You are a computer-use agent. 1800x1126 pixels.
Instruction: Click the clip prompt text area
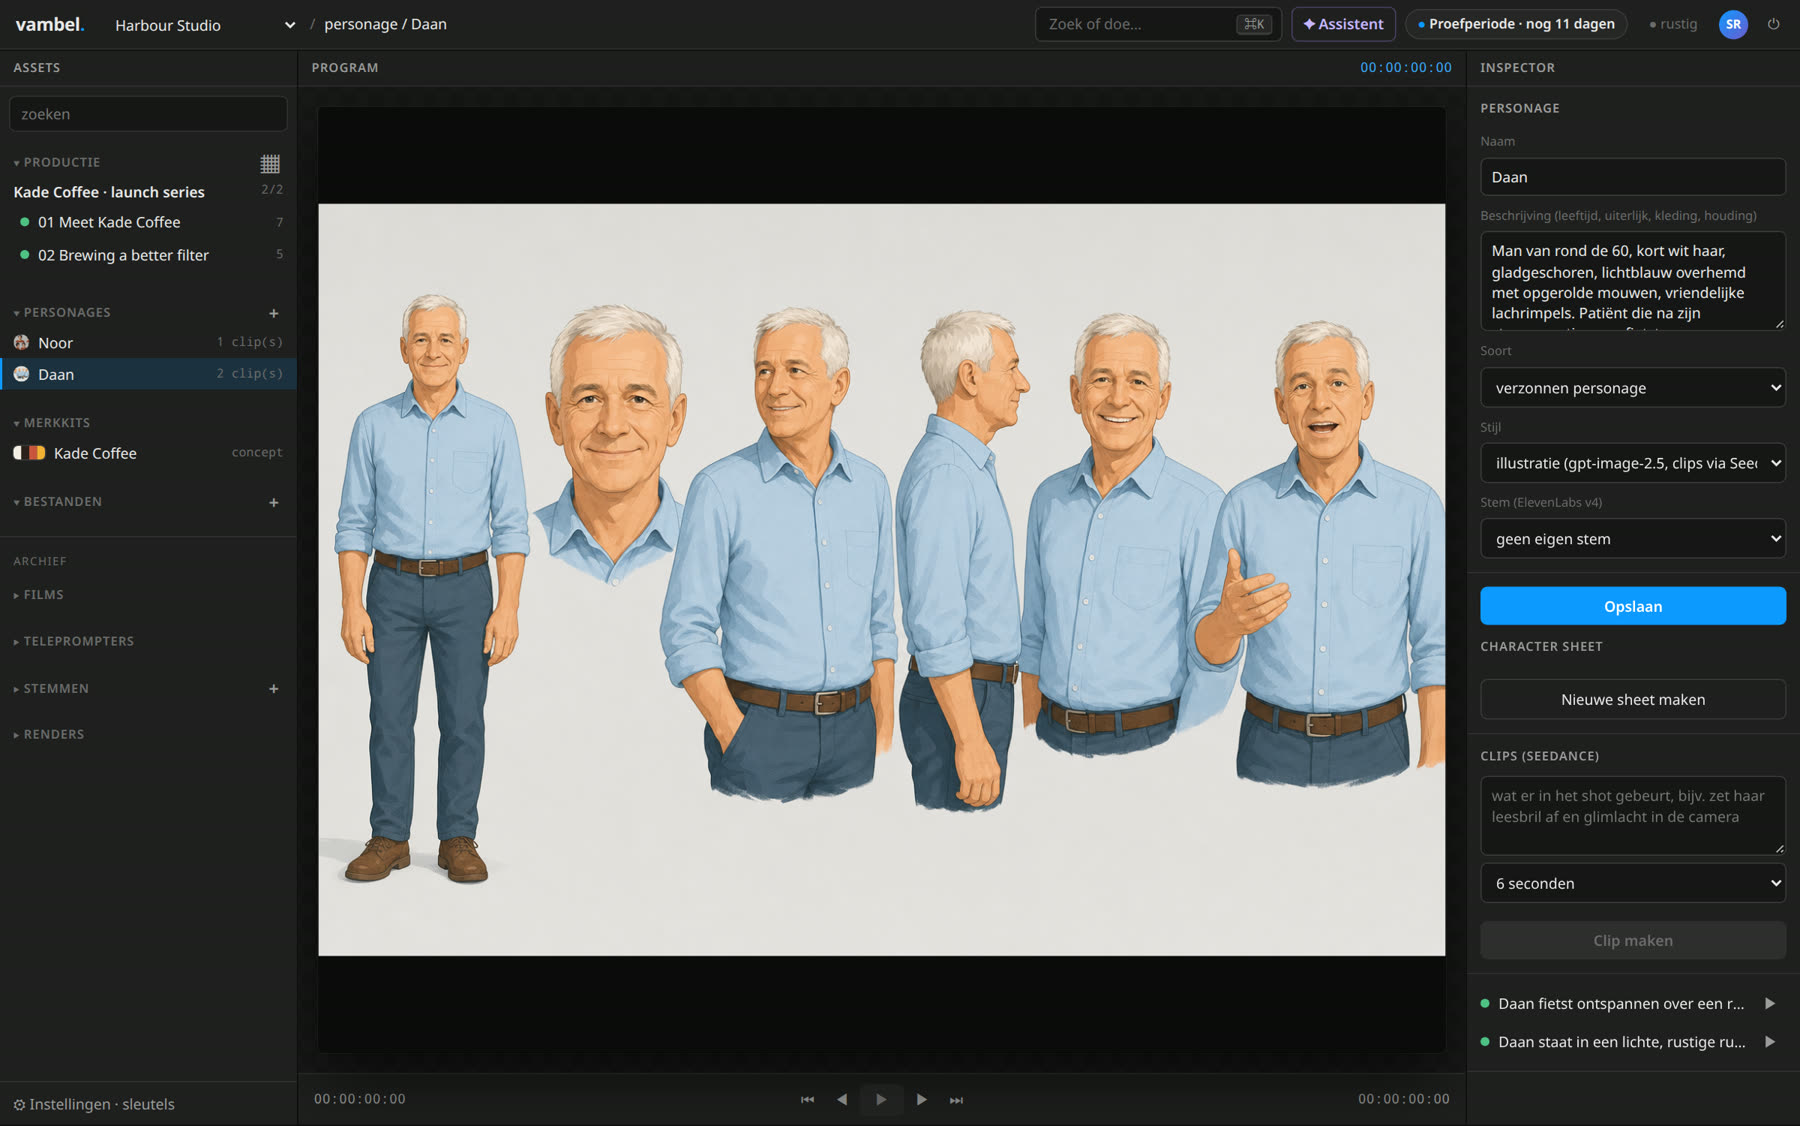tap(1633, 816)
